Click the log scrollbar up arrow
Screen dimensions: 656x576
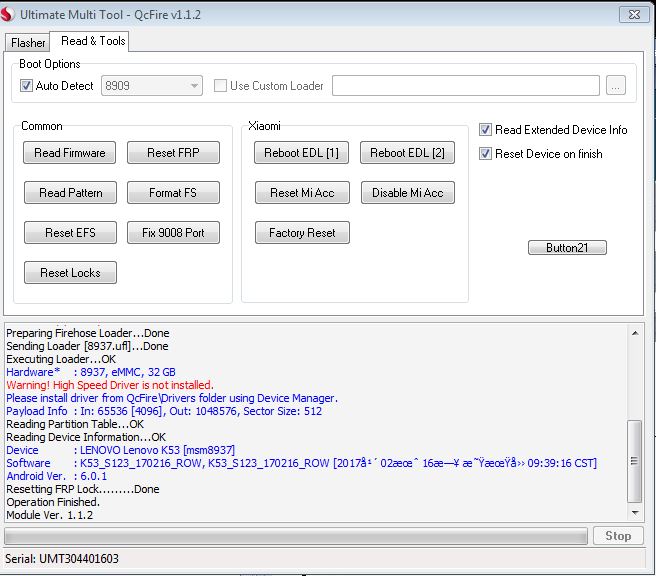click(x=635, y=333)
